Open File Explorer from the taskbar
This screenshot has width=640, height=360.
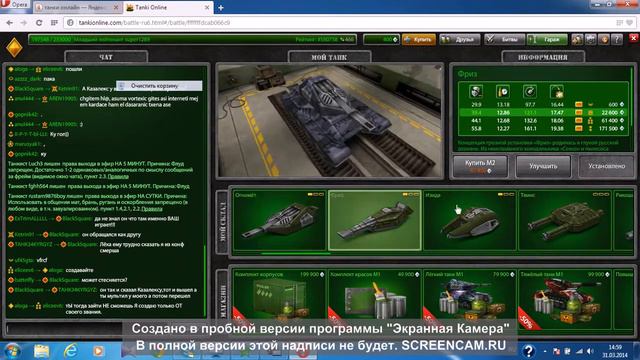pos(42,351)
